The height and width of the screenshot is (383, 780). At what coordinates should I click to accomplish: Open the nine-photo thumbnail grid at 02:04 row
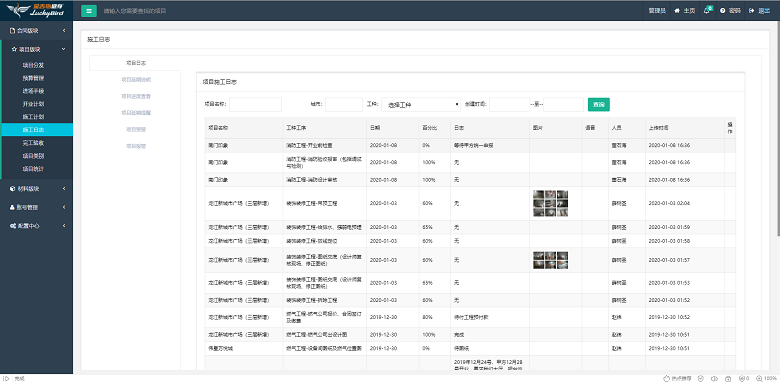(550, 203)
